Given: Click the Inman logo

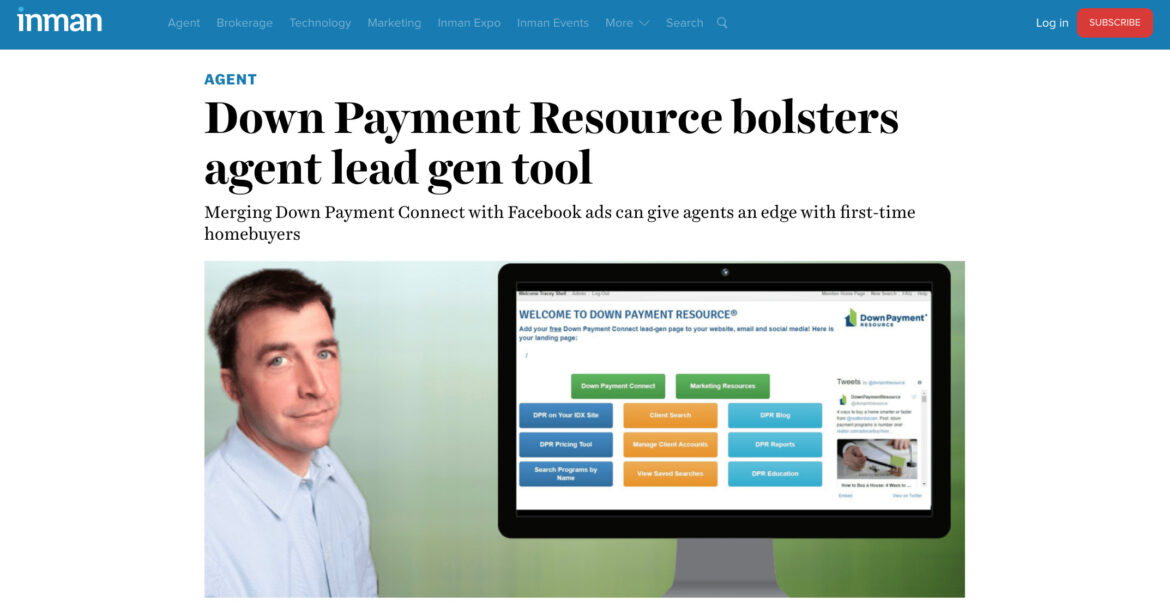Looking at the screenshot, I should (60, 20).
